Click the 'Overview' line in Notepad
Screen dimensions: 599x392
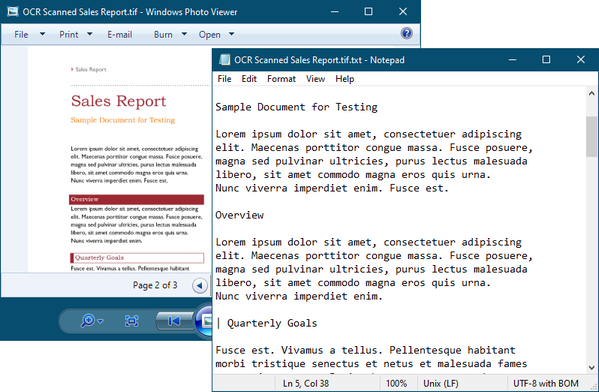coord(240,215)
